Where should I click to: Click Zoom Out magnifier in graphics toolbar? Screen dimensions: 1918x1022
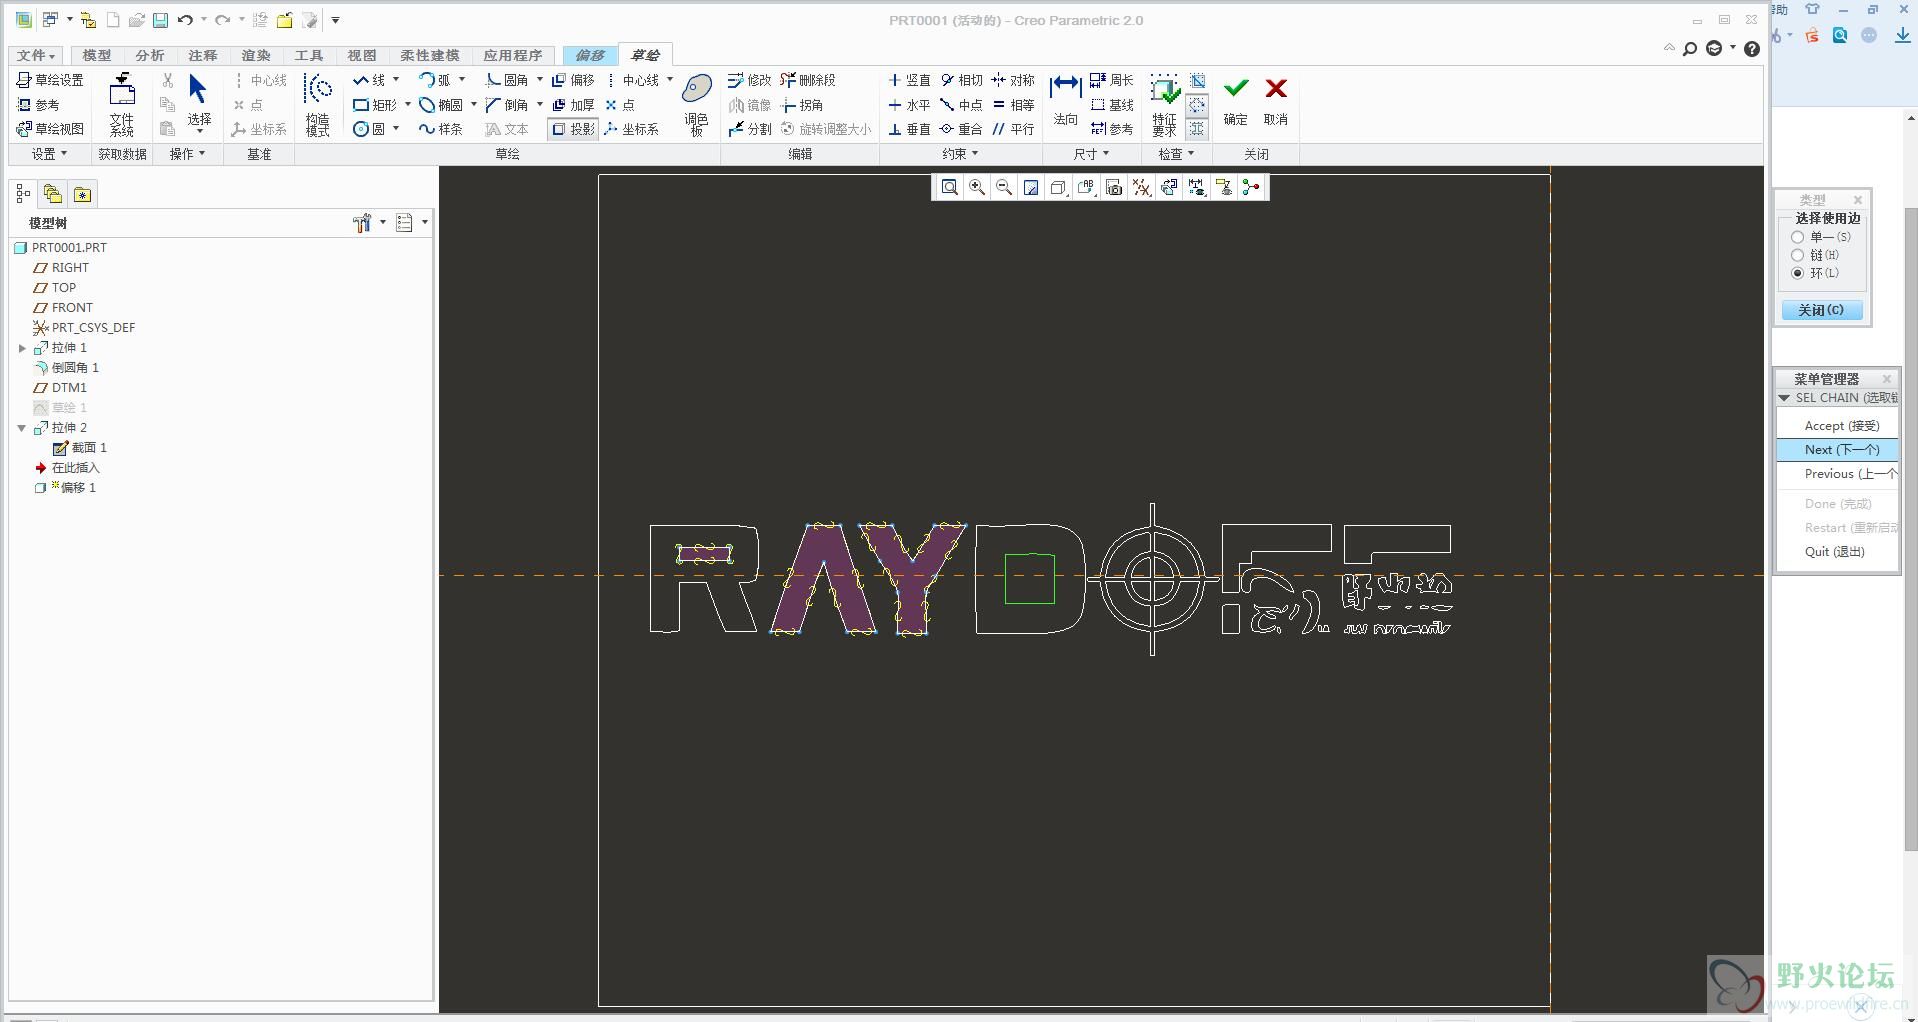point(1004,187)
